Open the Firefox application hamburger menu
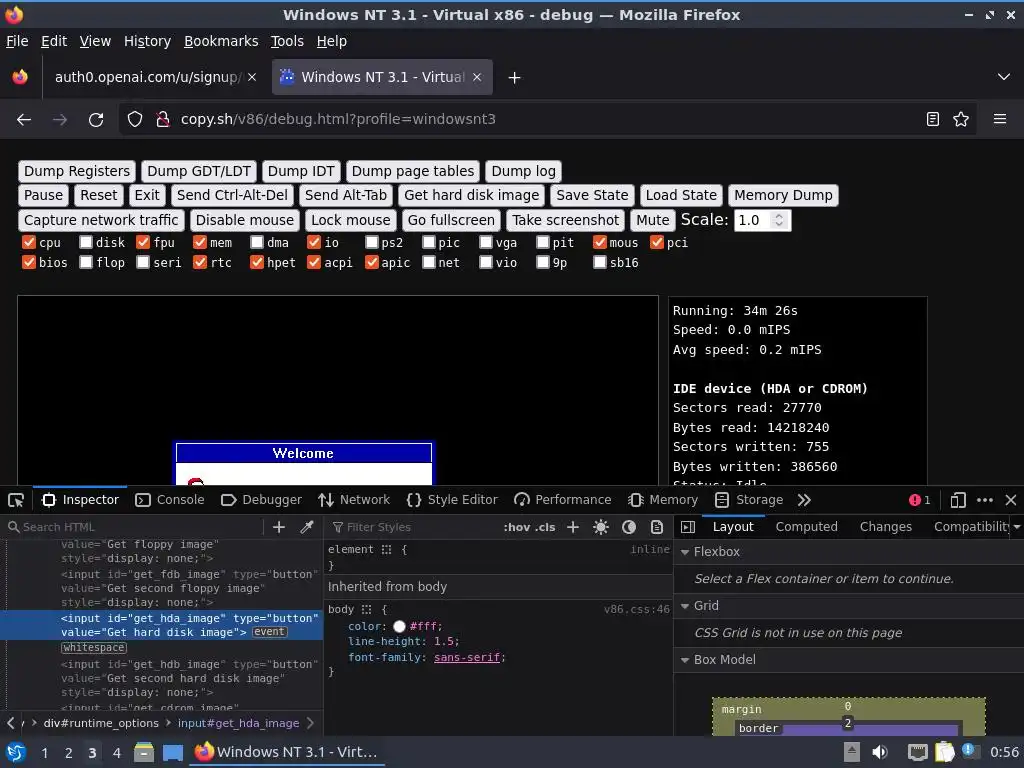This screenshot has width=1024, height=768. (1000, 120)
